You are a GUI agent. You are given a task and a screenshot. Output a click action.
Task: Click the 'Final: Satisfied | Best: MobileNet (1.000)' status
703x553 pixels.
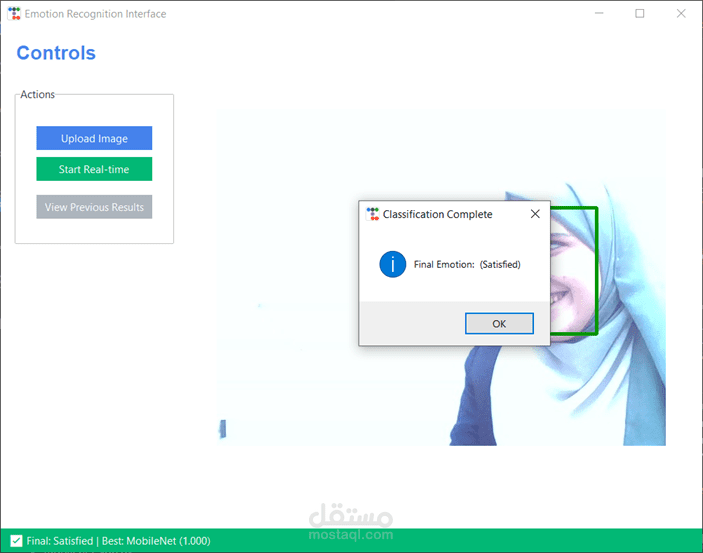pos(118,541)
